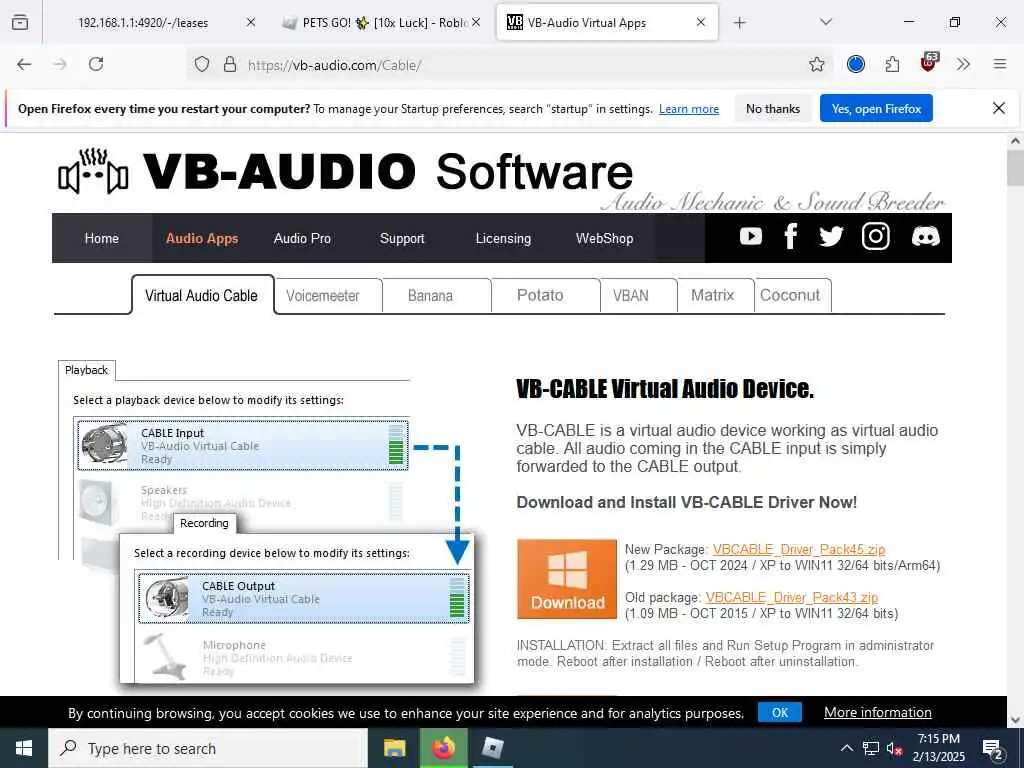This screenshot has height=768, width=1024.
Task: Open a new tab with the plus icon
Action: pyautogui.click(x=739, y=23)
